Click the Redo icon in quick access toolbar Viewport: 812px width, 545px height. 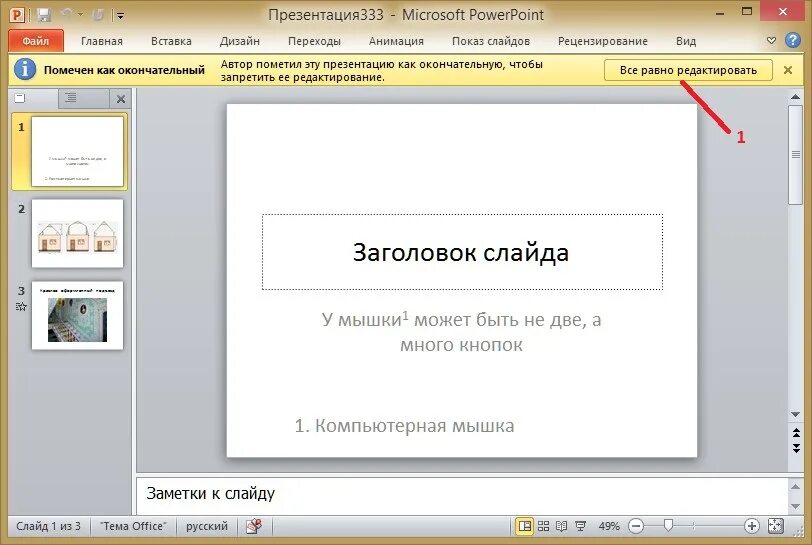[98, 15]
